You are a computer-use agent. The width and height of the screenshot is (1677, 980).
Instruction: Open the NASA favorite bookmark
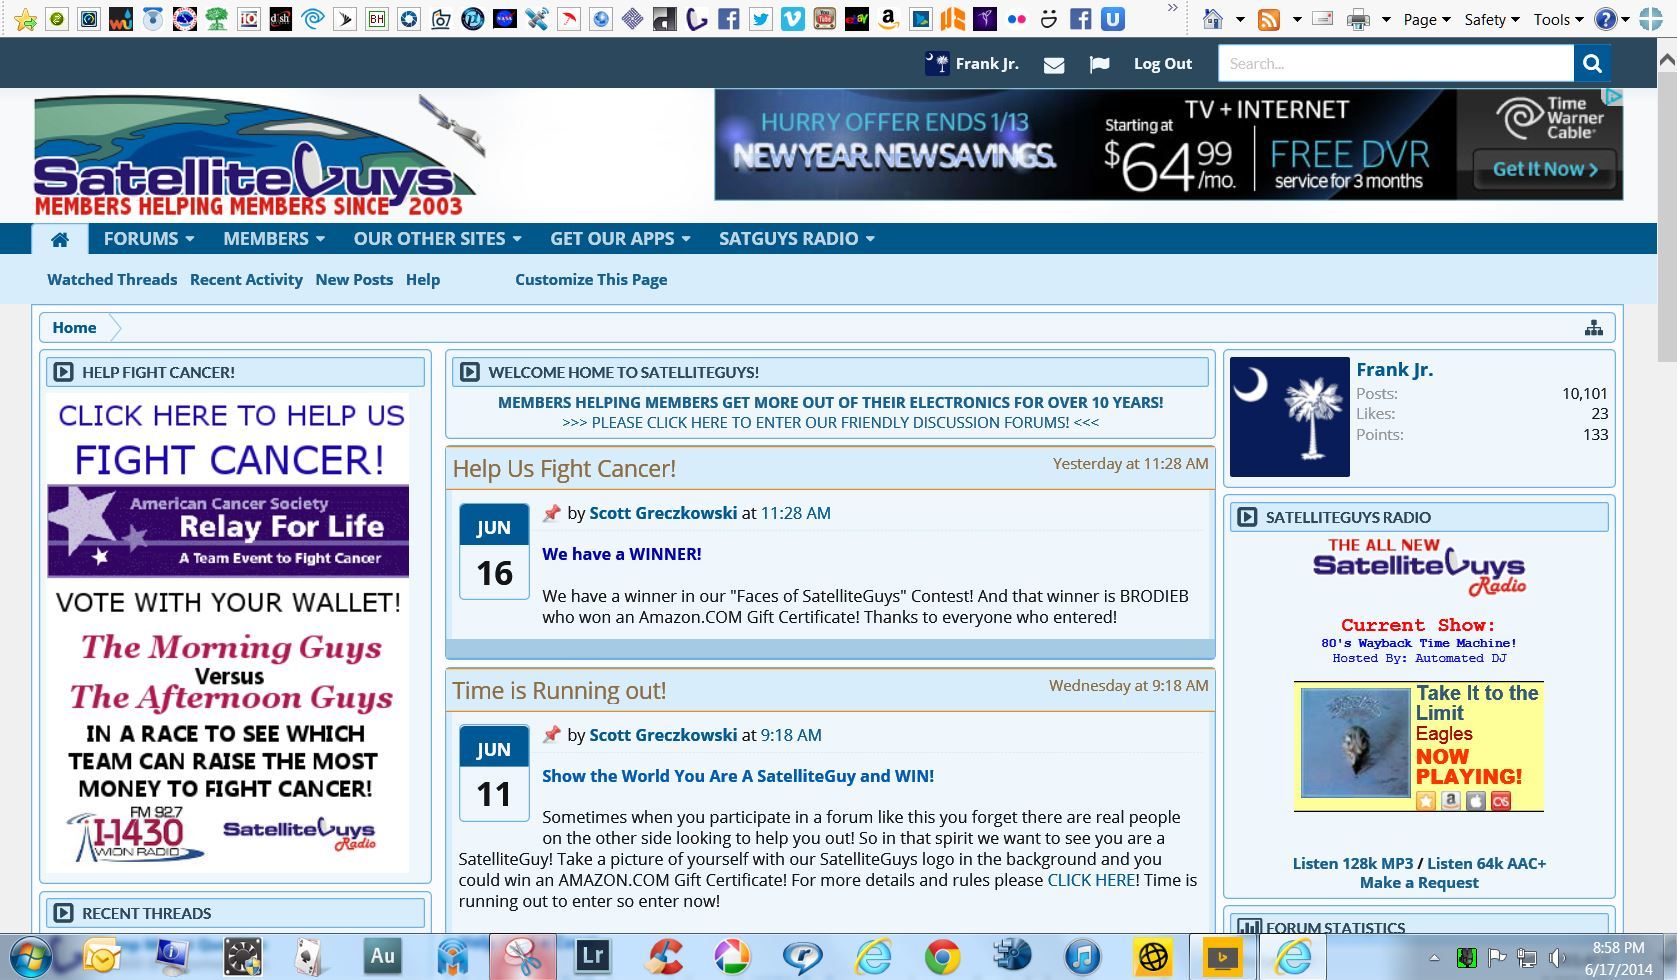(505, 18)
